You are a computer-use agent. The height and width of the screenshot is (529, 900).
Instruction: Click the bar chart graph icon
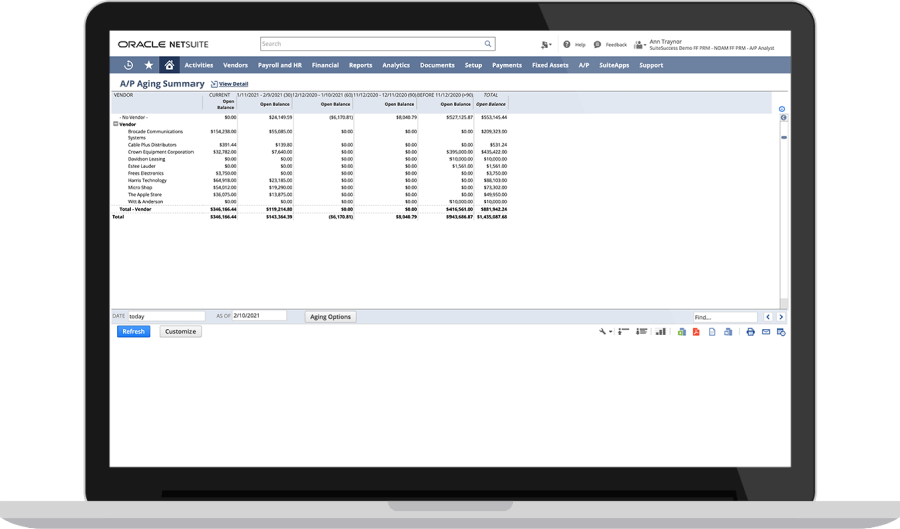pos(661,332)
